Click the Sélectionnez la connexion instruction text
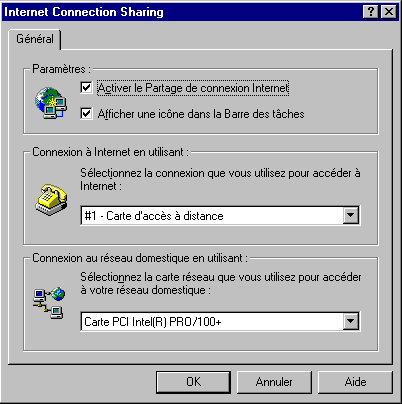Viewport: 402px width, 404px height. [220, 179]
